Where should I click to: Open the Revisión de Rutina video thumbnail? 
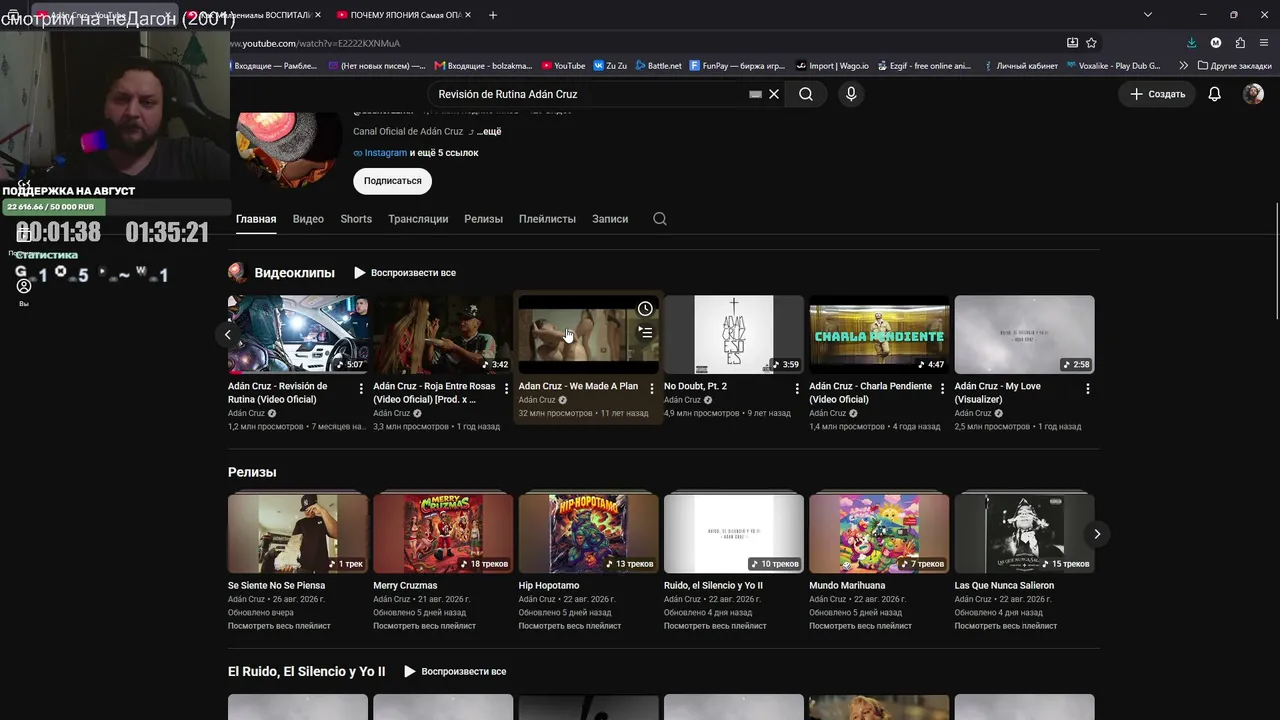click(x=298, y=334)
